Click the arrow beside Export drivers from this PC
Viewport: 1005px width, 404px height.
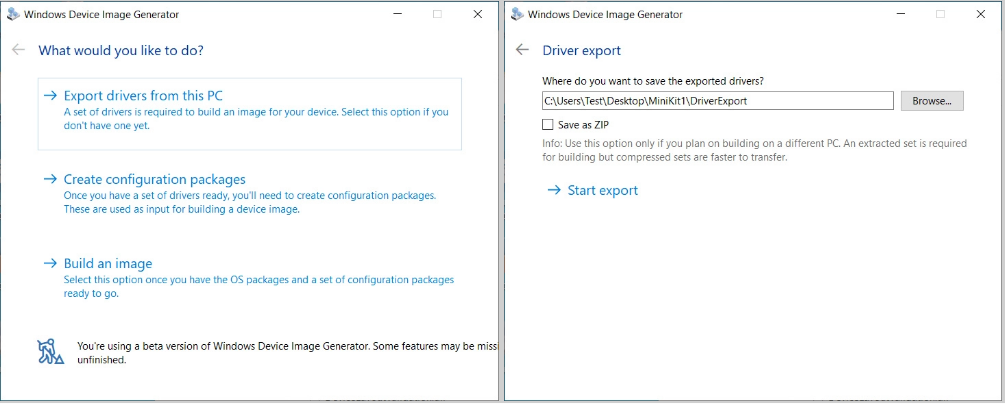(50, 96)
